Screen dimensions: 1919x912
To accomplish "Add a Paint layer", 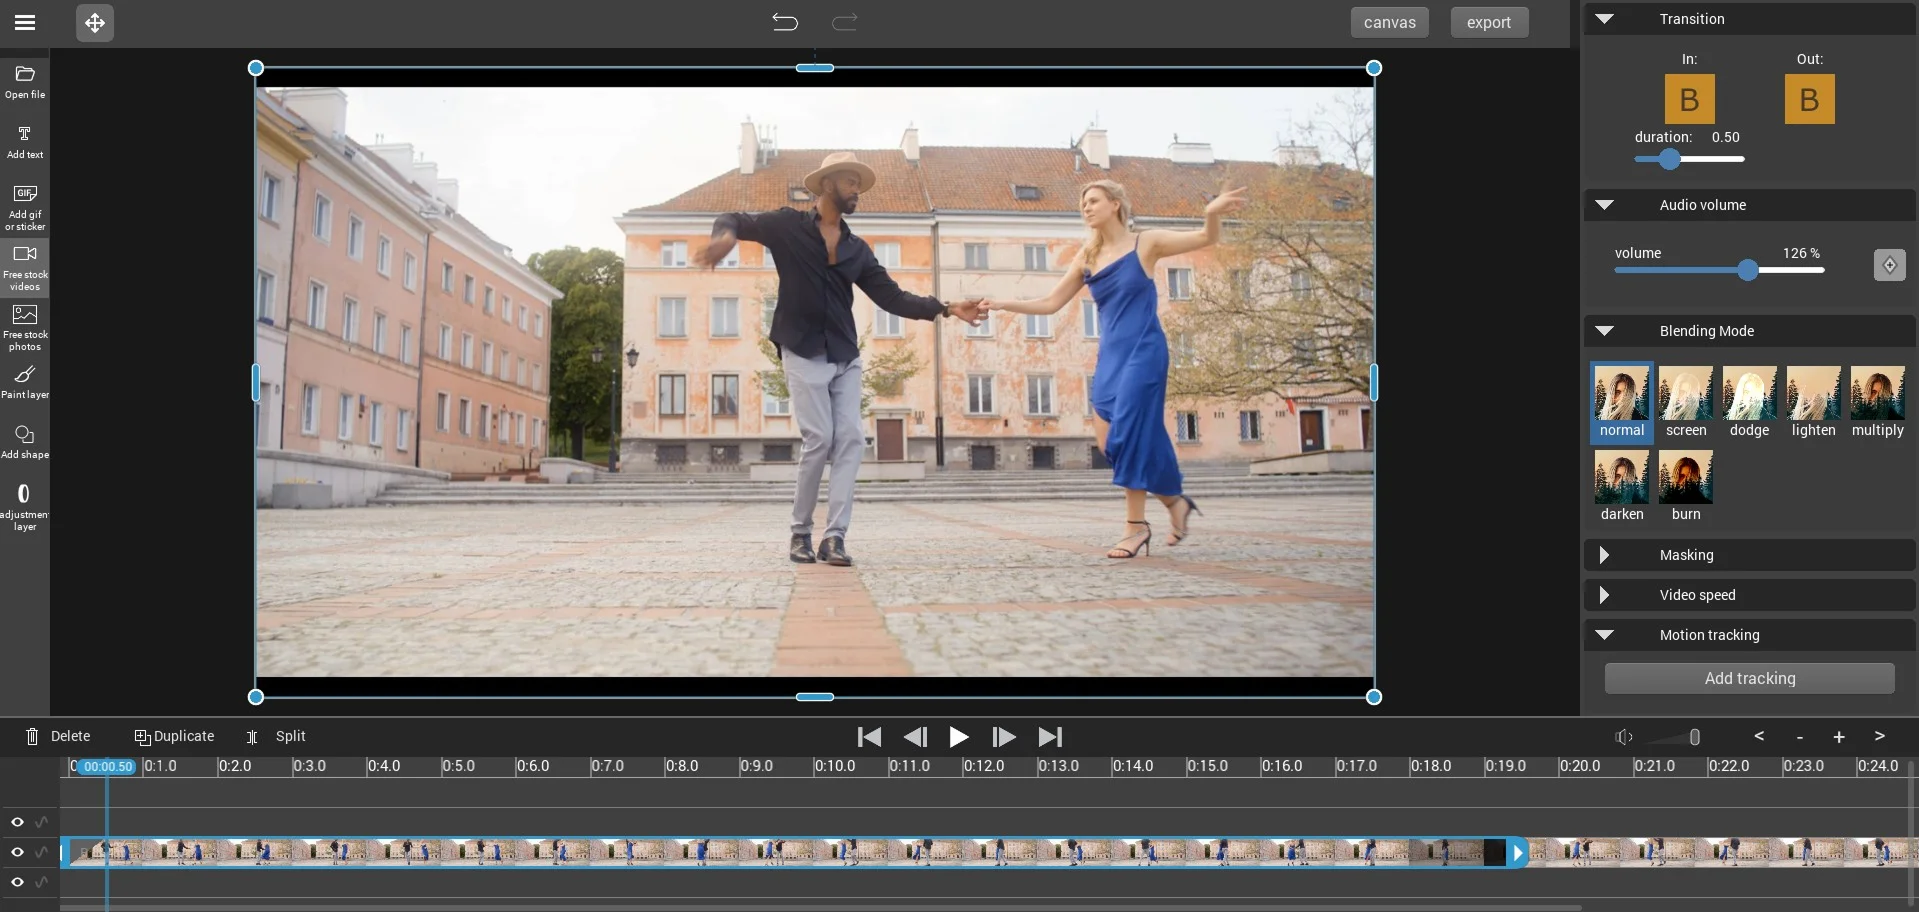I will (25, 381).
